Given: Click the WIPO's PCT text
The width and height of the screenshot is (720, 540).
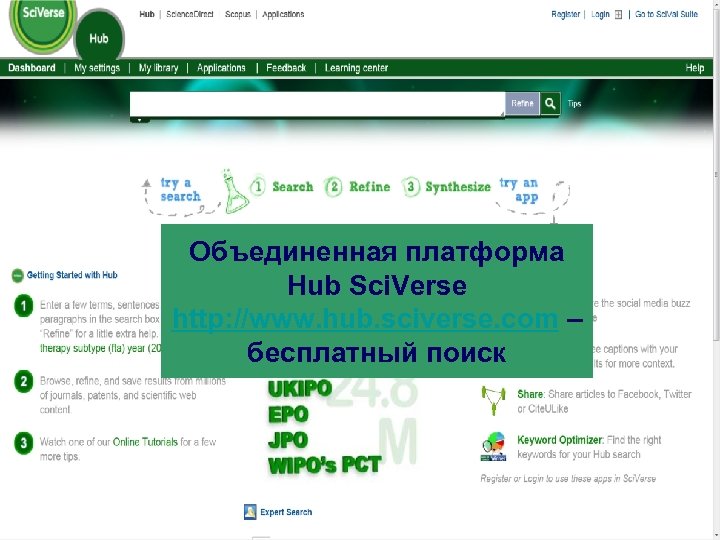Looking at the screenshot, I should point(325,465).
